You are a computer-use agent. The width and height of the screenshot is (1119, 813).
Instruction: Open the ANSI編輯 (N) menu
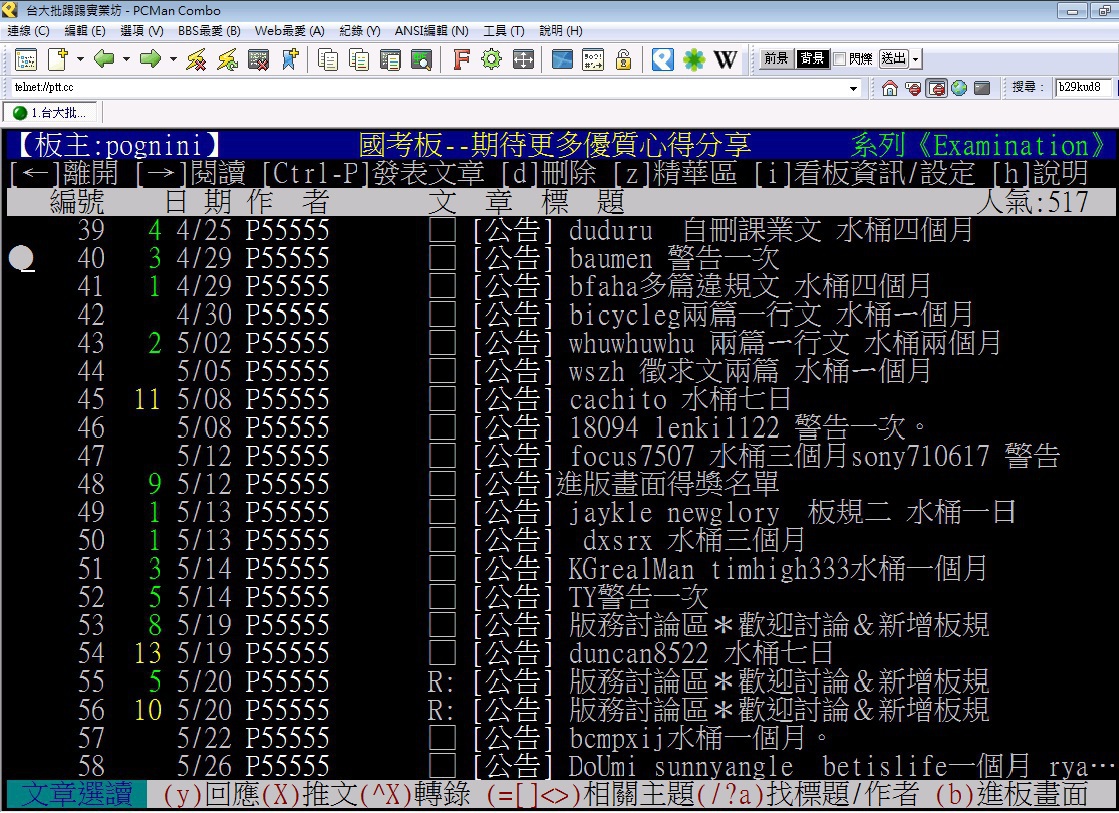[x=432, y=31]
